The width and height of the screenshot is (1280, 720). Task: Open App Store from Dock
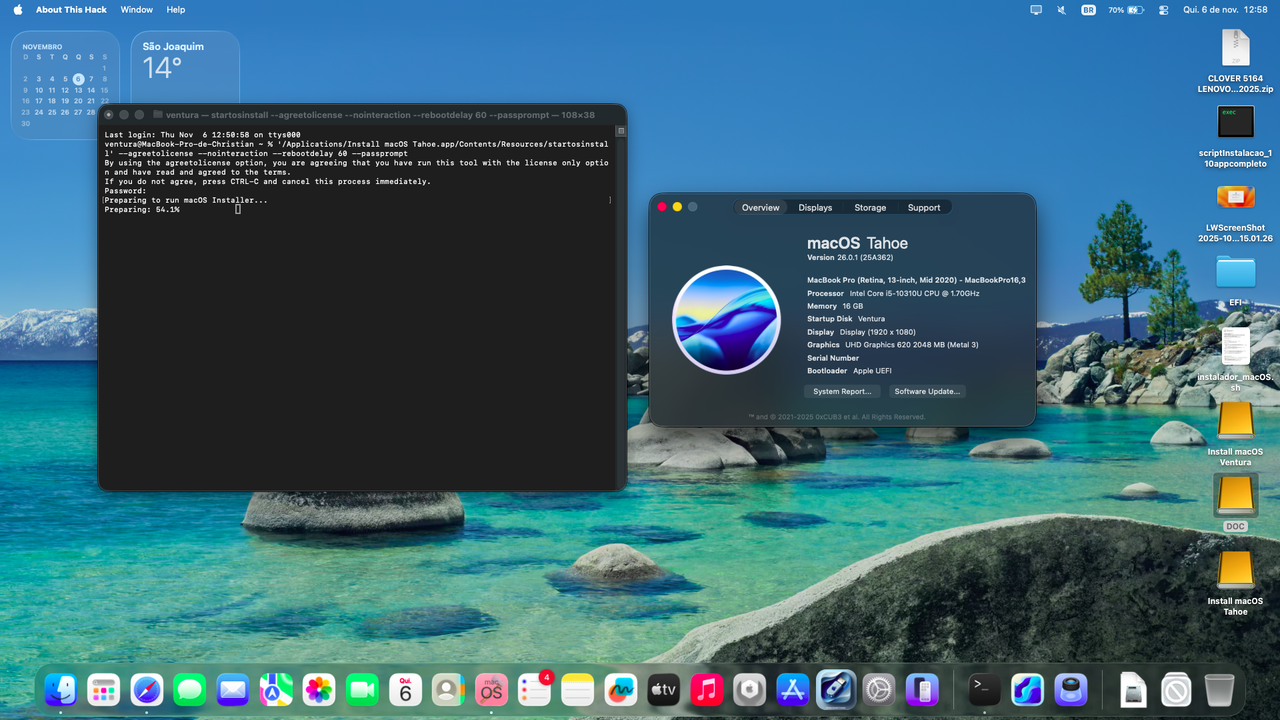[792, 689]
